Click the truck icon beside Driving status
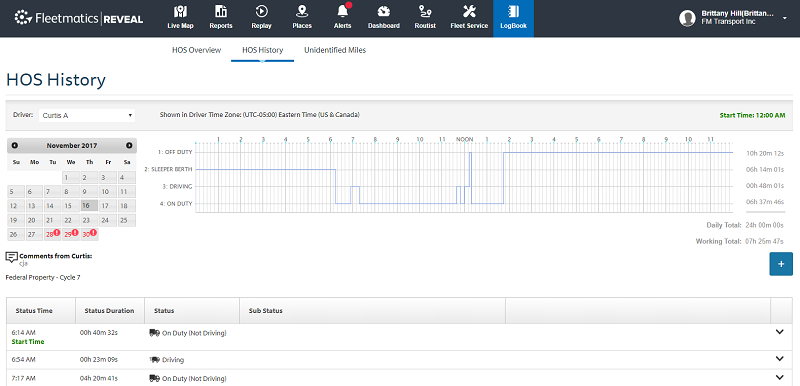 pyautogui.click(x=155, y=359)
